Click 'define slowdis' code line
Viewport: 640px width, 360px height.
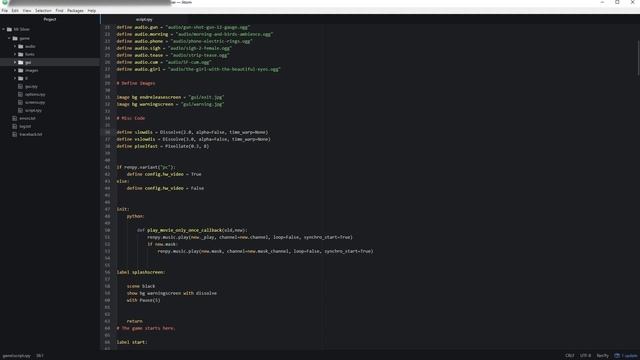192,132
